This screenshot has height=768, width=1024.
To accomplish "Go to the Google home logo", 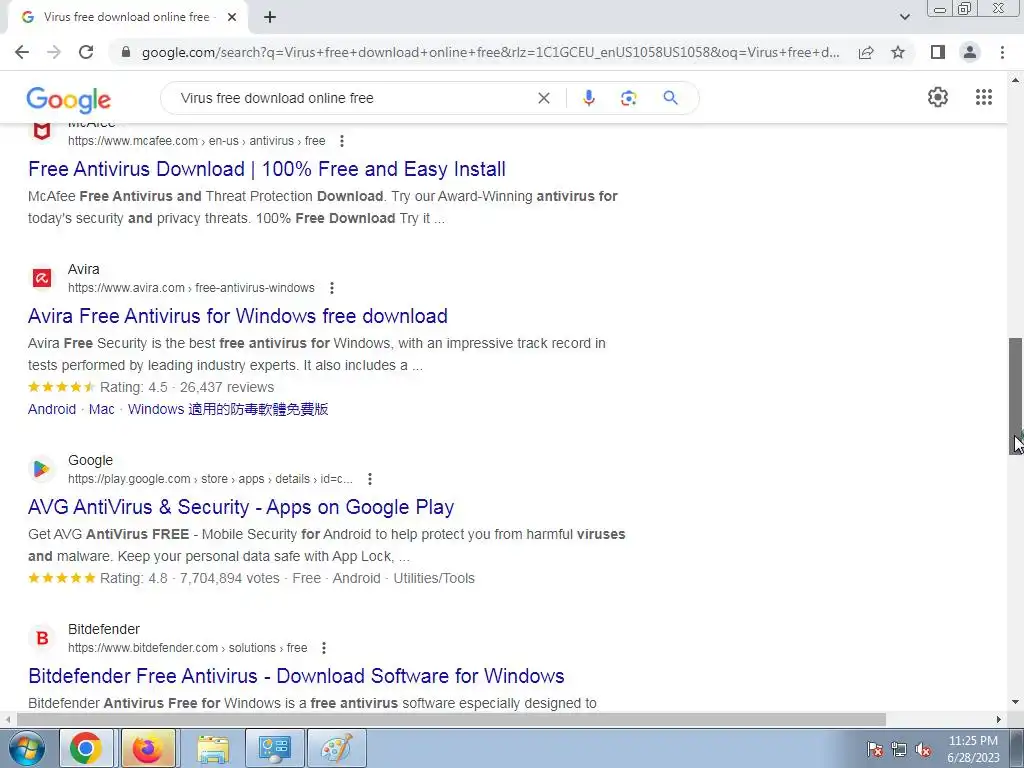I will tap(69, 99).
